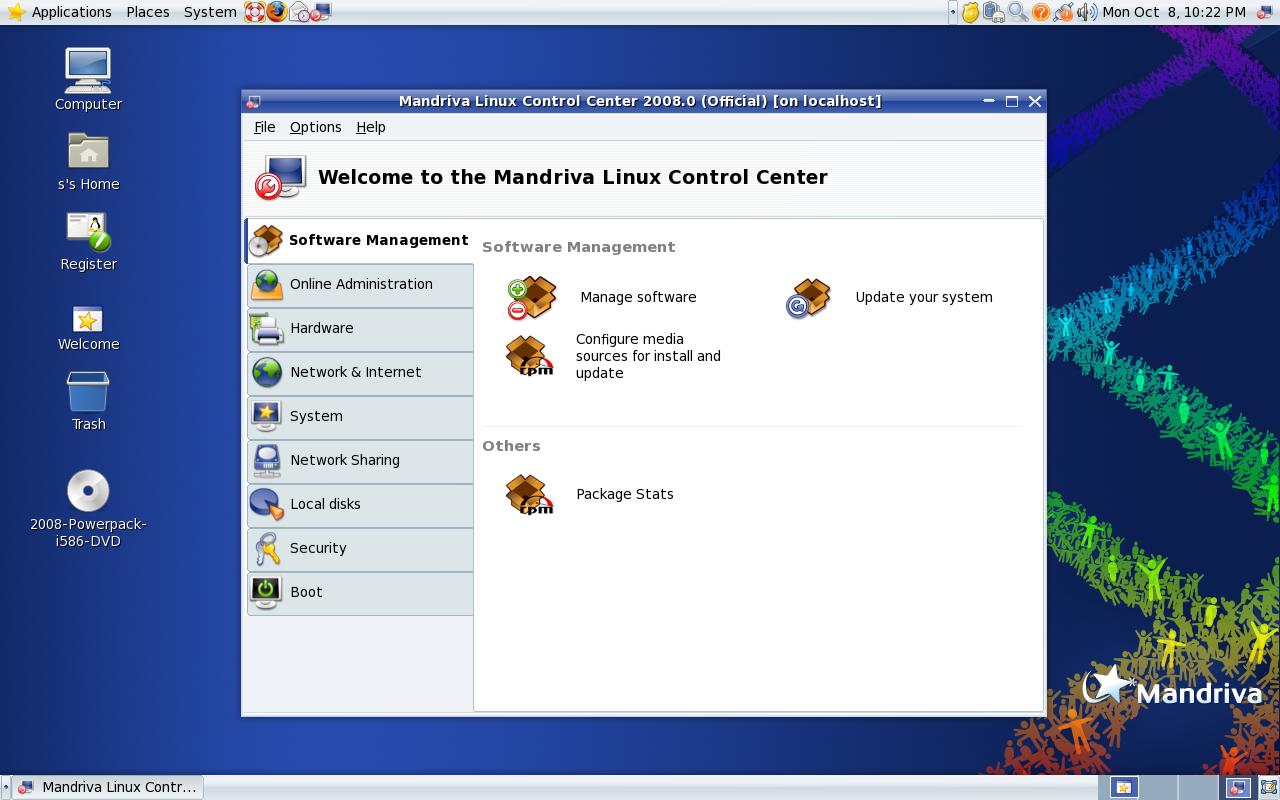The height and width of the screenshot is (800, 1280).
Task: Click the date and time clock
Action: click(x=1174, y=12)
